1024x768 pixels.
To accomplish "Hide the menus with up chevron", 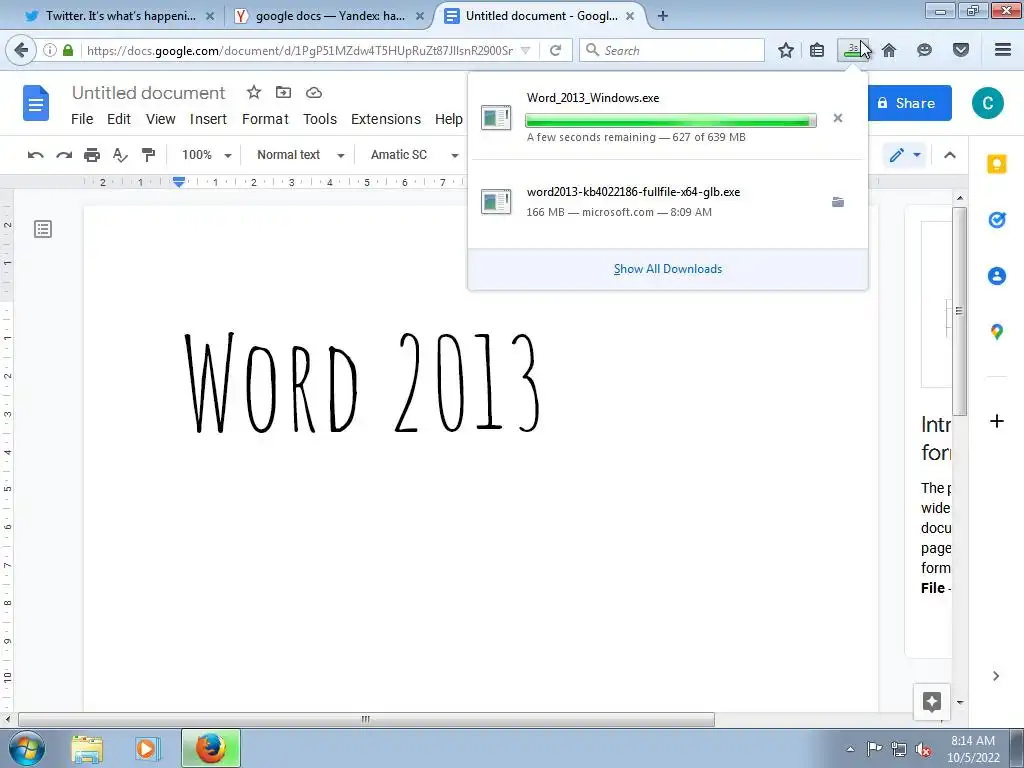I will coord(950,155).
